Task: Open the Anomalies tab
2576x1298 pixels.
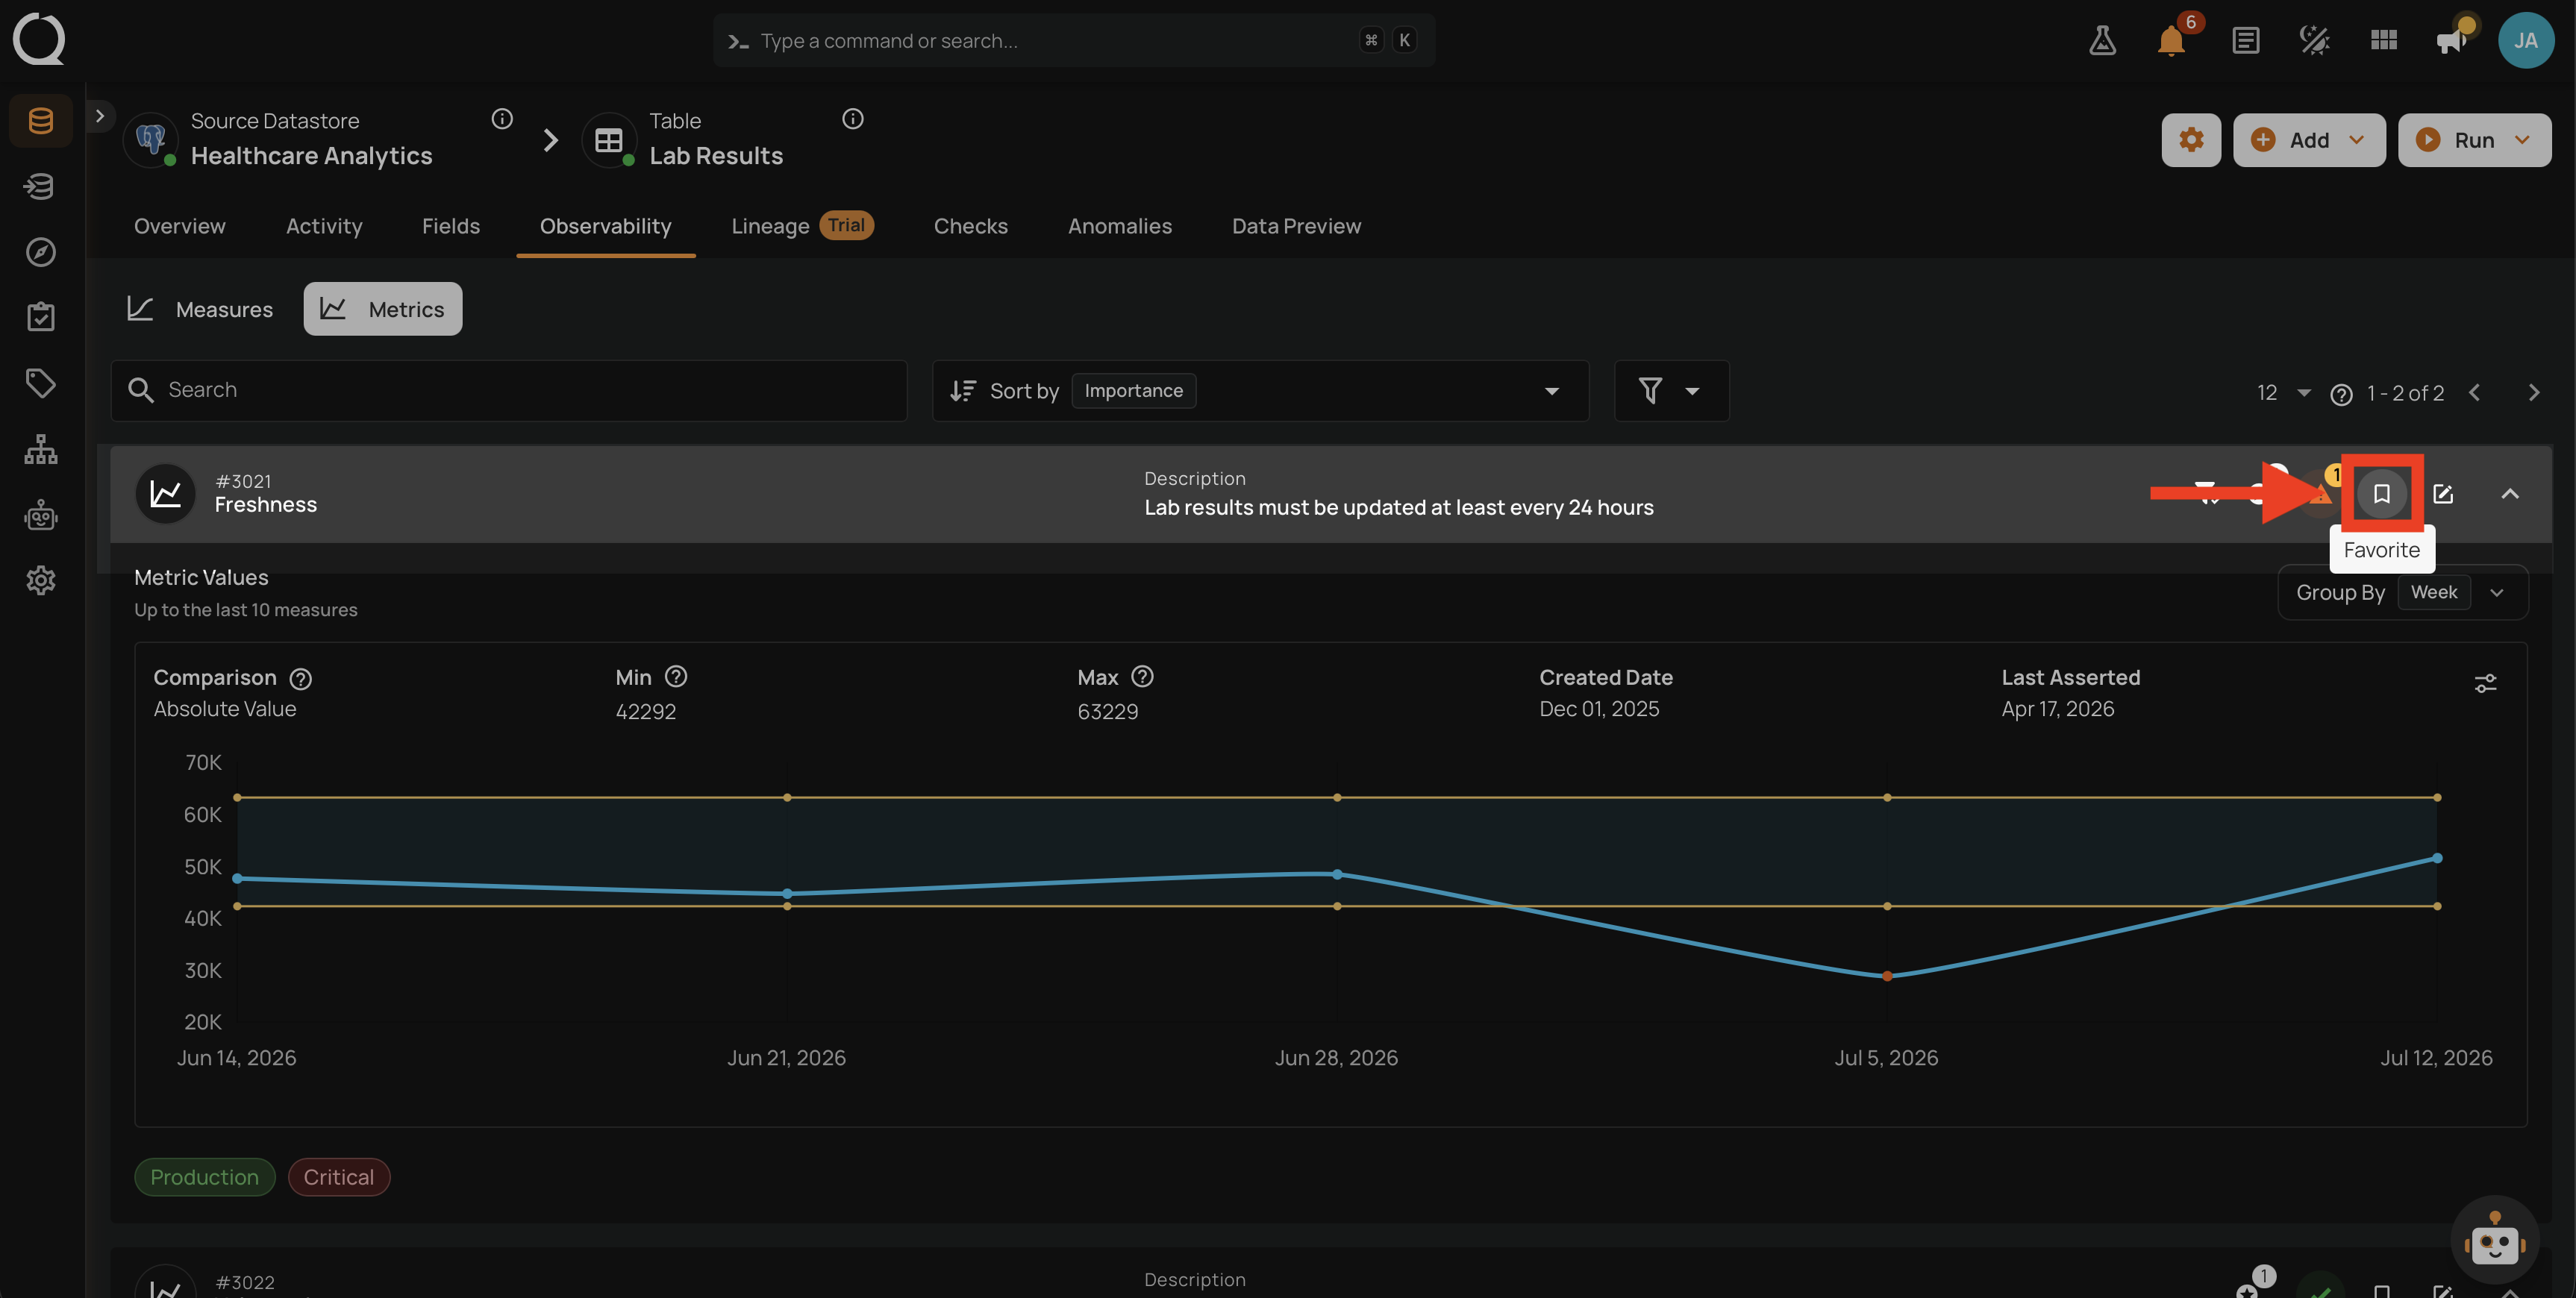Action: tap(1119, 226)
